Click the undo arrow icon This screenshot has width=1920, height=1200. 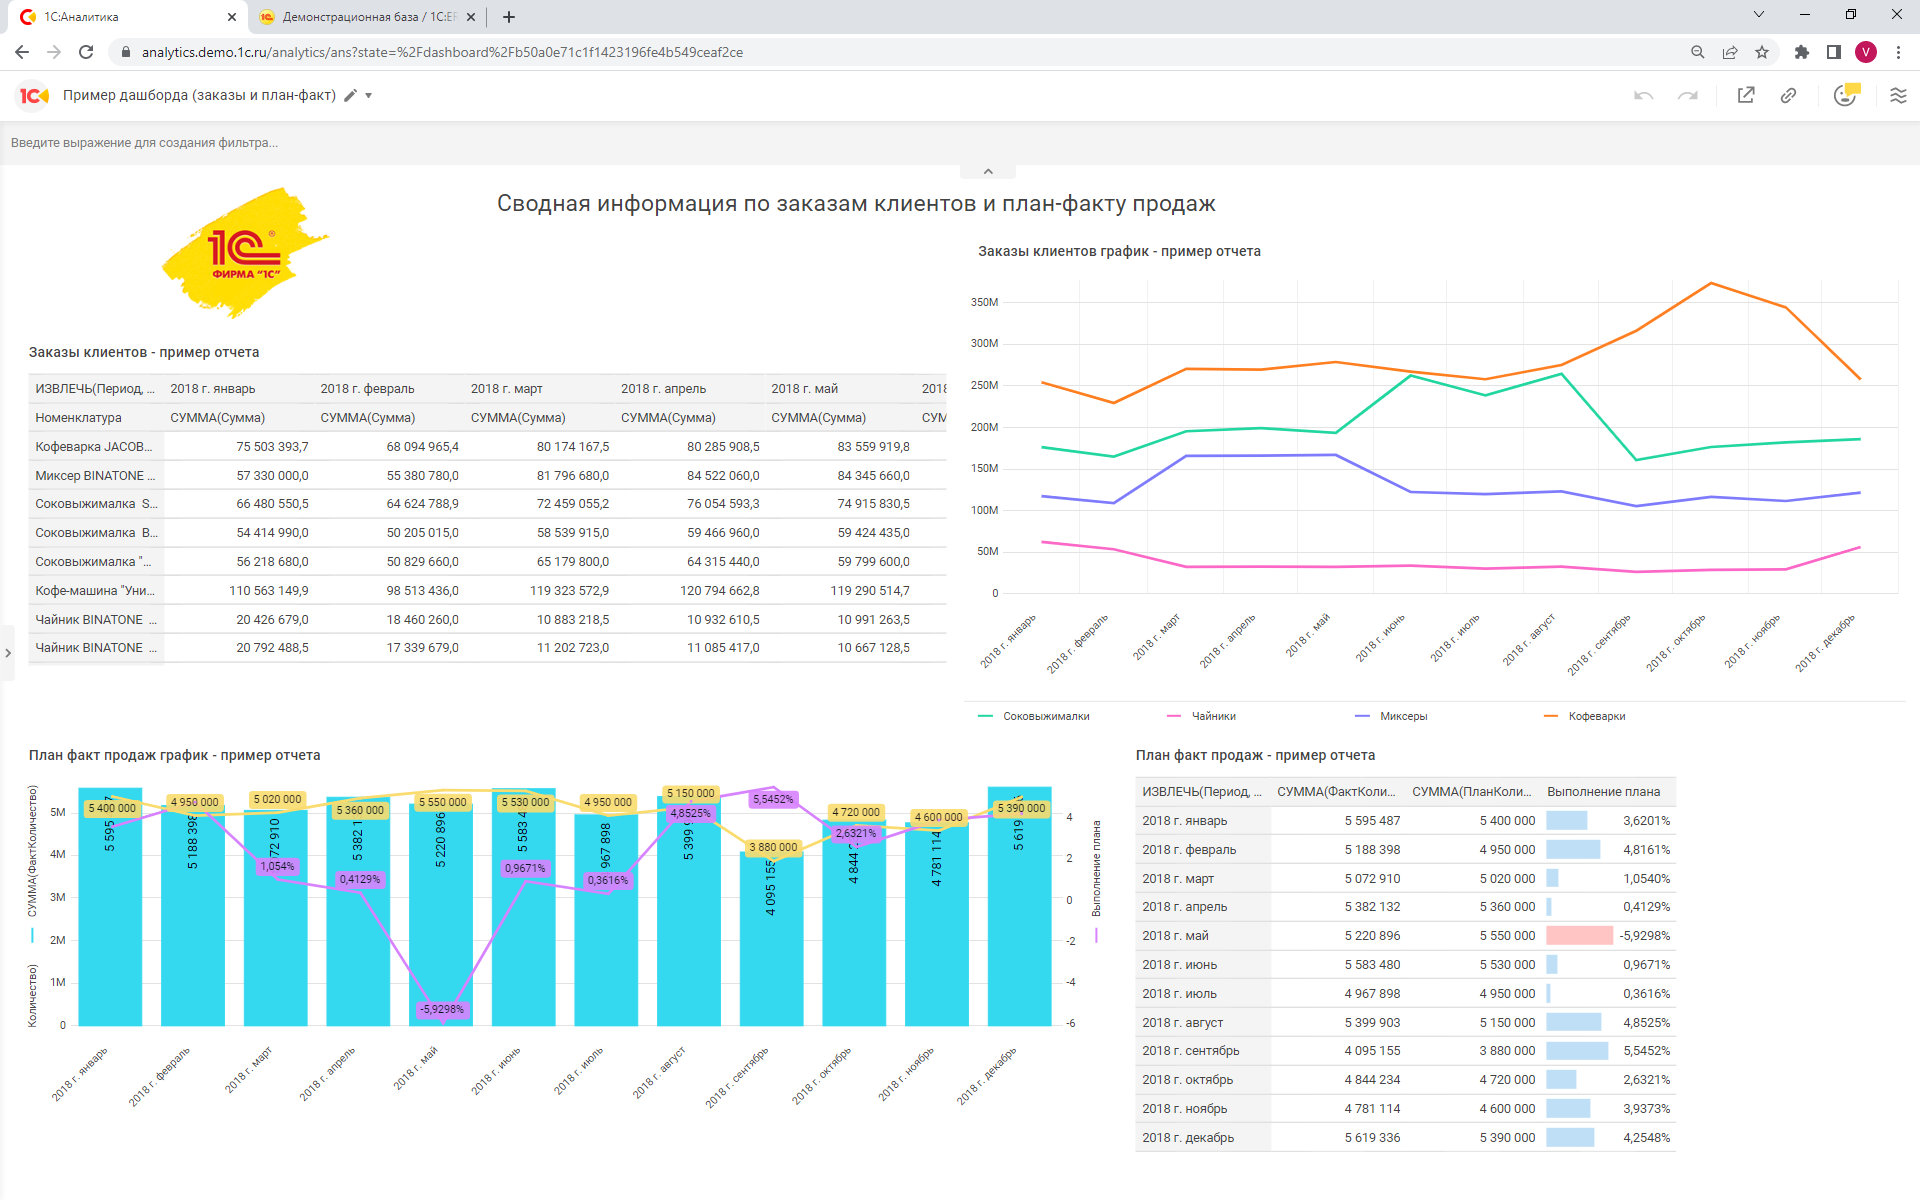pyautogui.click(x=1643, y=95)
